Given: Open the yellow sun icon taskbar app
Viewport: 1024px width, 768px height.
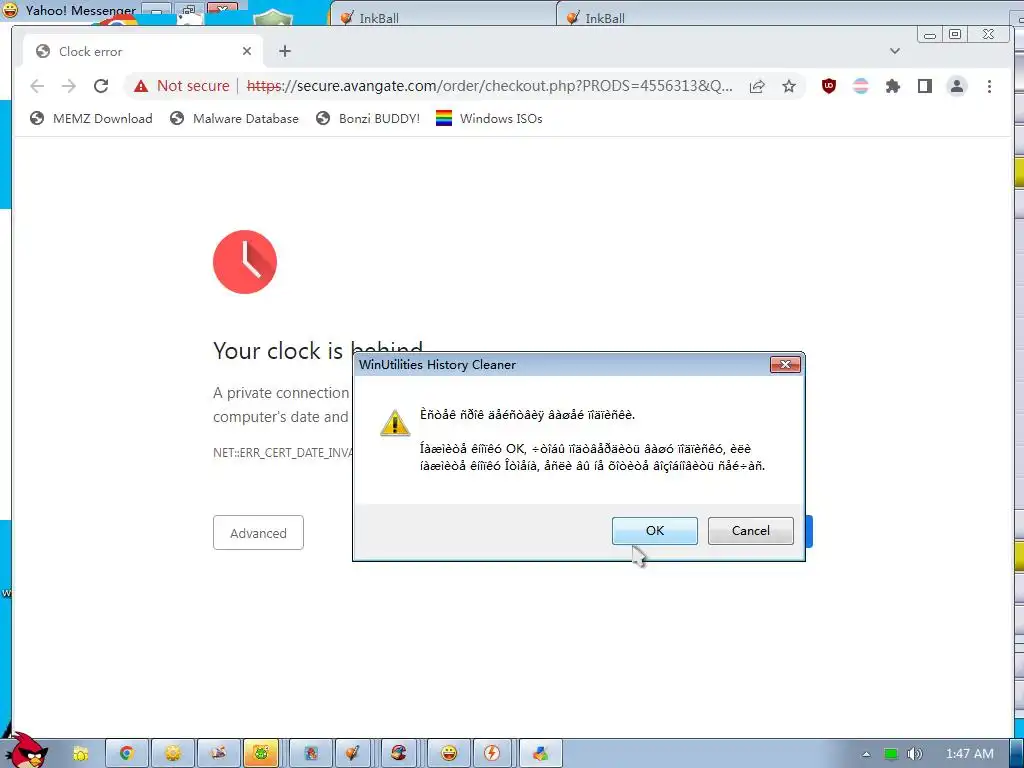Looking at the screenshot, I should pos(173,754).
